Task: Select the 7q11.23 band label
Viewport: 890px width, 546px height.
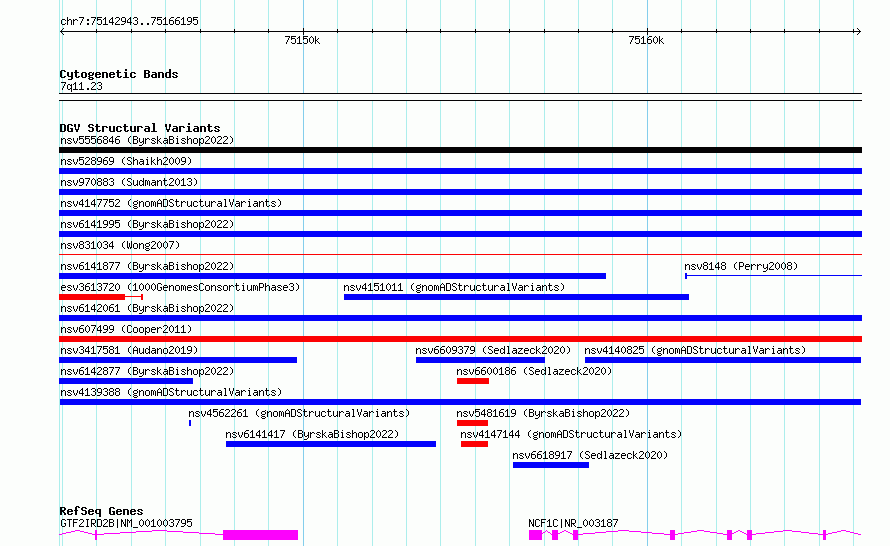Action: tap(81, 86)
